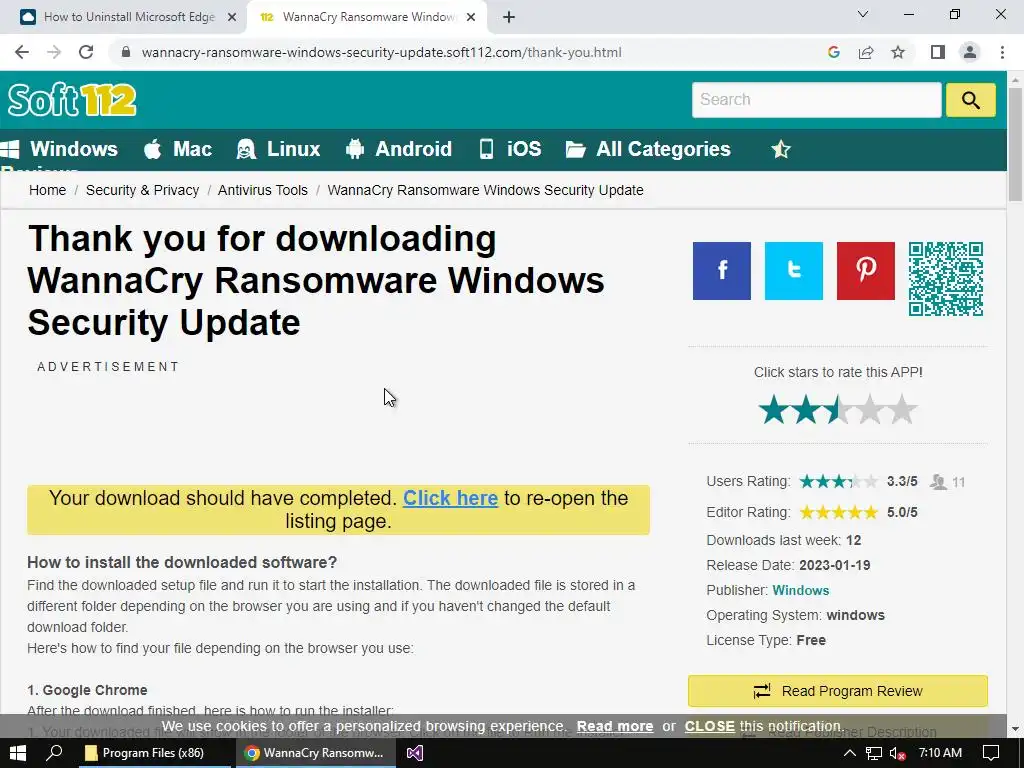Click the Editor Rating 5.0/5 value
1024x768 pixels.
(902, 513)
